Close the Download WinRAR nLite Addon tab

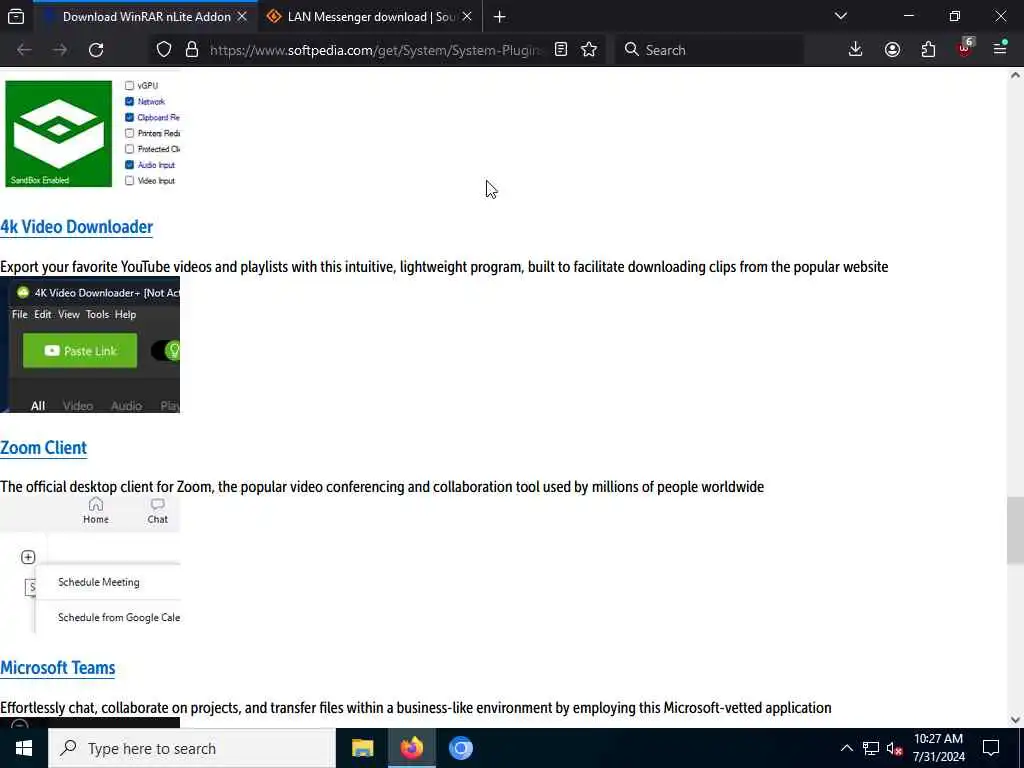point(242,17)
